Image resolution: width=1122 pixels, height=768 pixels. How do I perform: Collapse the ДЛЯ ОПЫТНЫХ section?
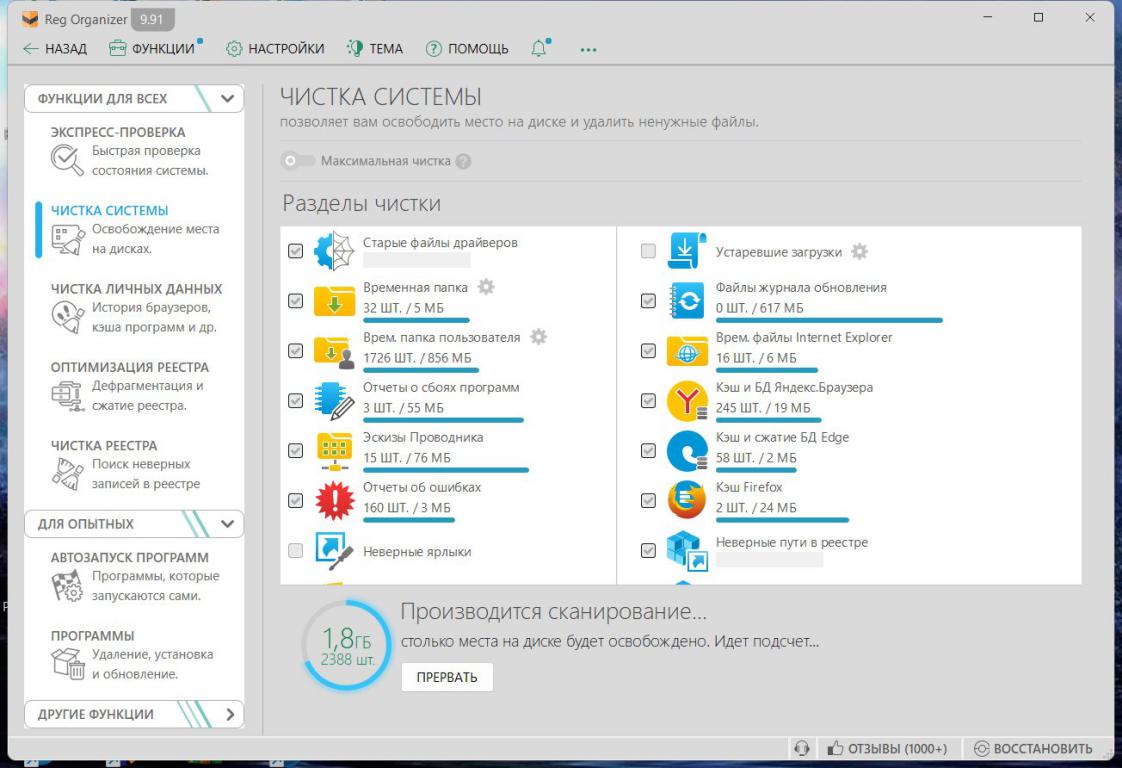point(227,524)
